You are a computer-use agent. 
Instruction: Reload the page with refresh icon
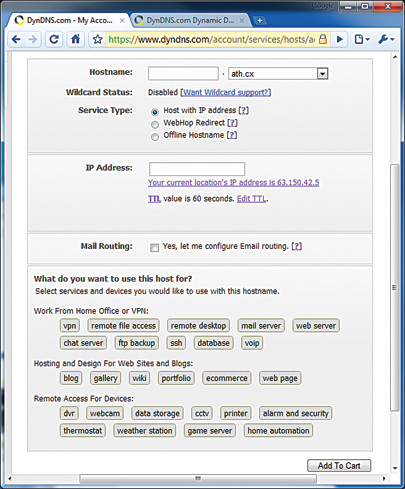(54, 39)
